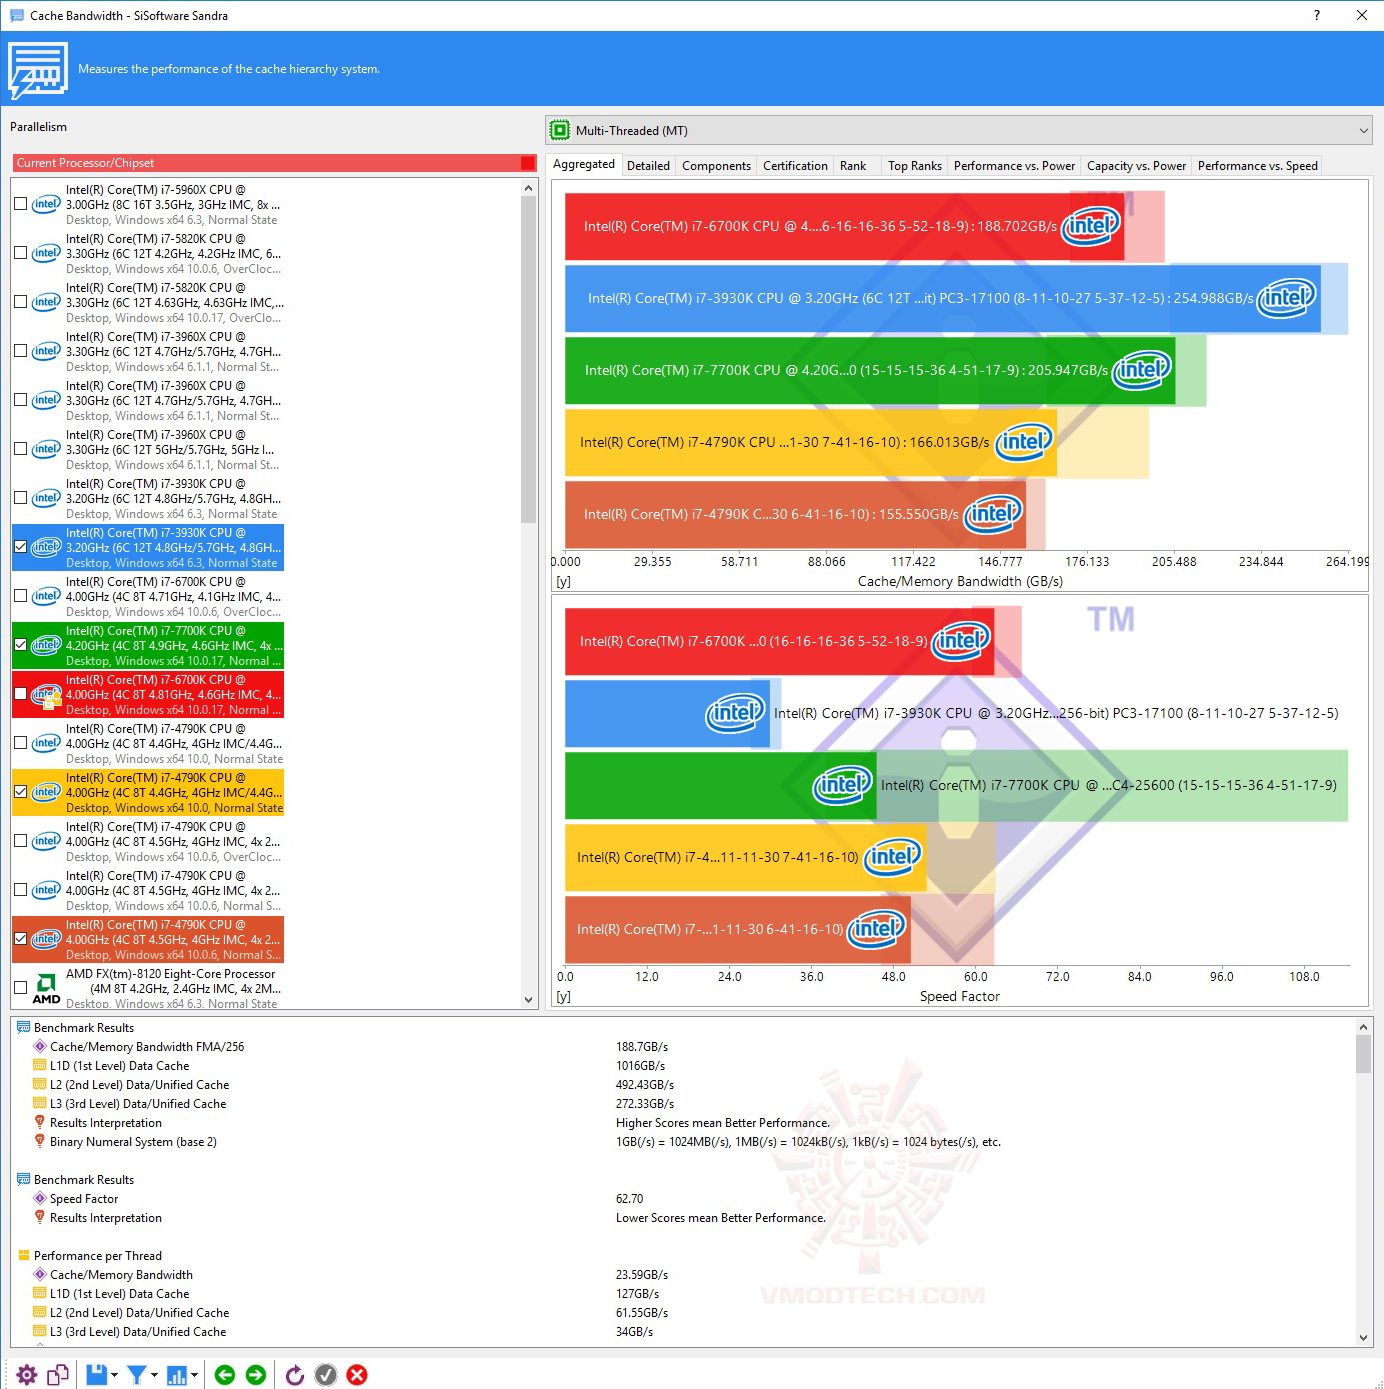Click the blue bar chart icon
Screen dimensions: 1384x1389
pos(176,1375)
